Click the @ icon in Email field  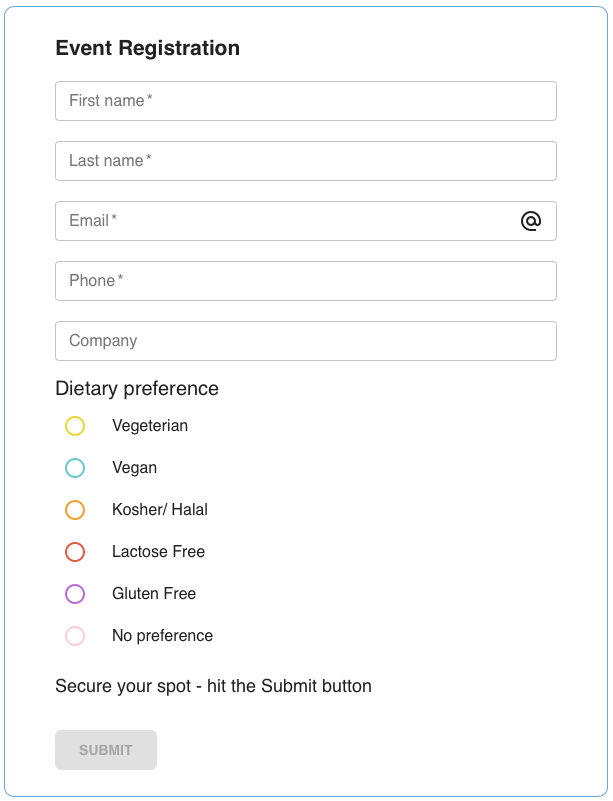tap(530, 221)
